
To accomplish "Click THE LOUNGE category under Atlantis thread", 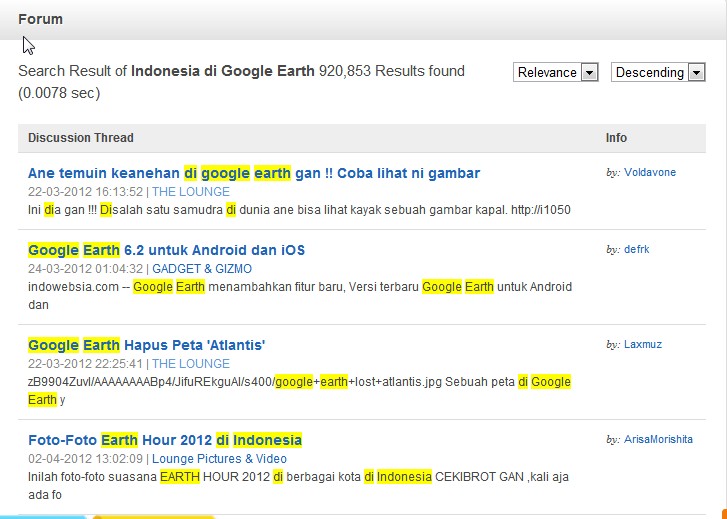I will (x=191, y=364).
